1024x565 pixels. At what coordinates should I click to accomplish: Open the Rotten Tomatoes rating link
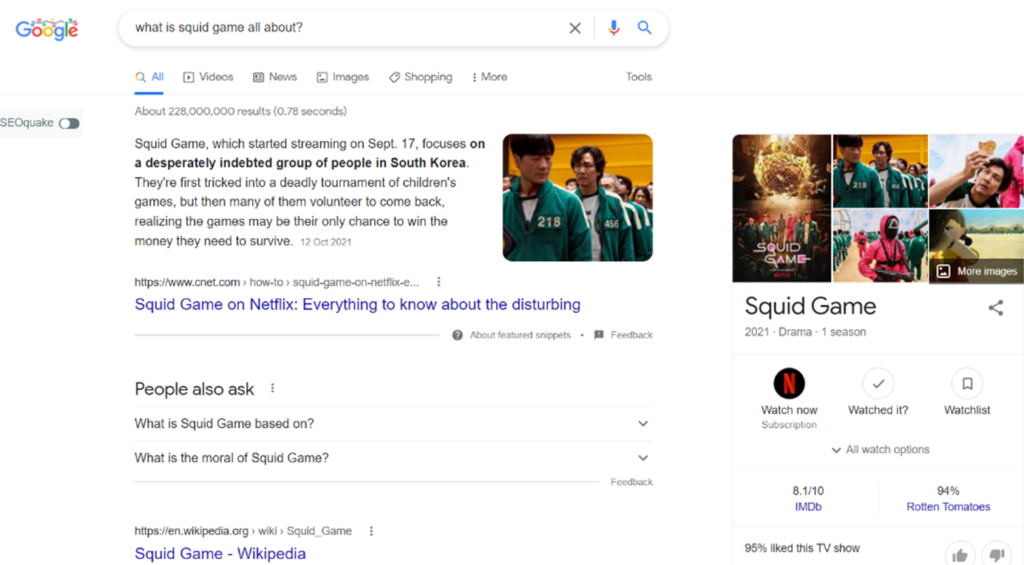point(948,507)
